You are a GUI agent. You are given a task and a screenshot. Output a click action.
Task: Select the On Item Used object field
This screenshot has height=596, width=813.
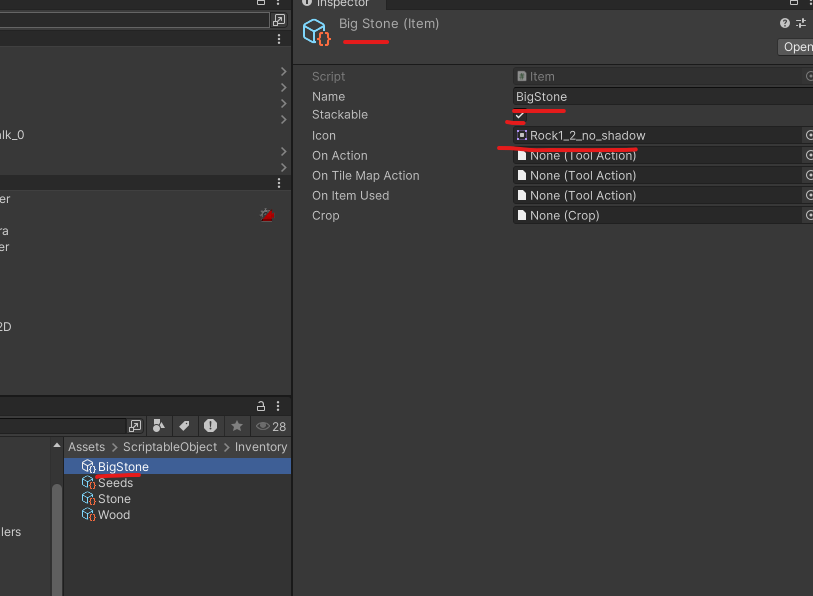pyautogui.click(x=657, y=196)
